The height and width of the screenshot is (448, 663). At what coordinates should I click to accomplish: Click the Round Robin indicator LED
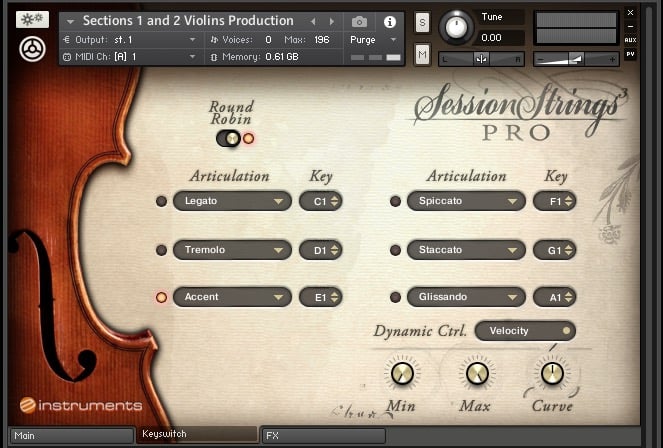click(249, 138)
